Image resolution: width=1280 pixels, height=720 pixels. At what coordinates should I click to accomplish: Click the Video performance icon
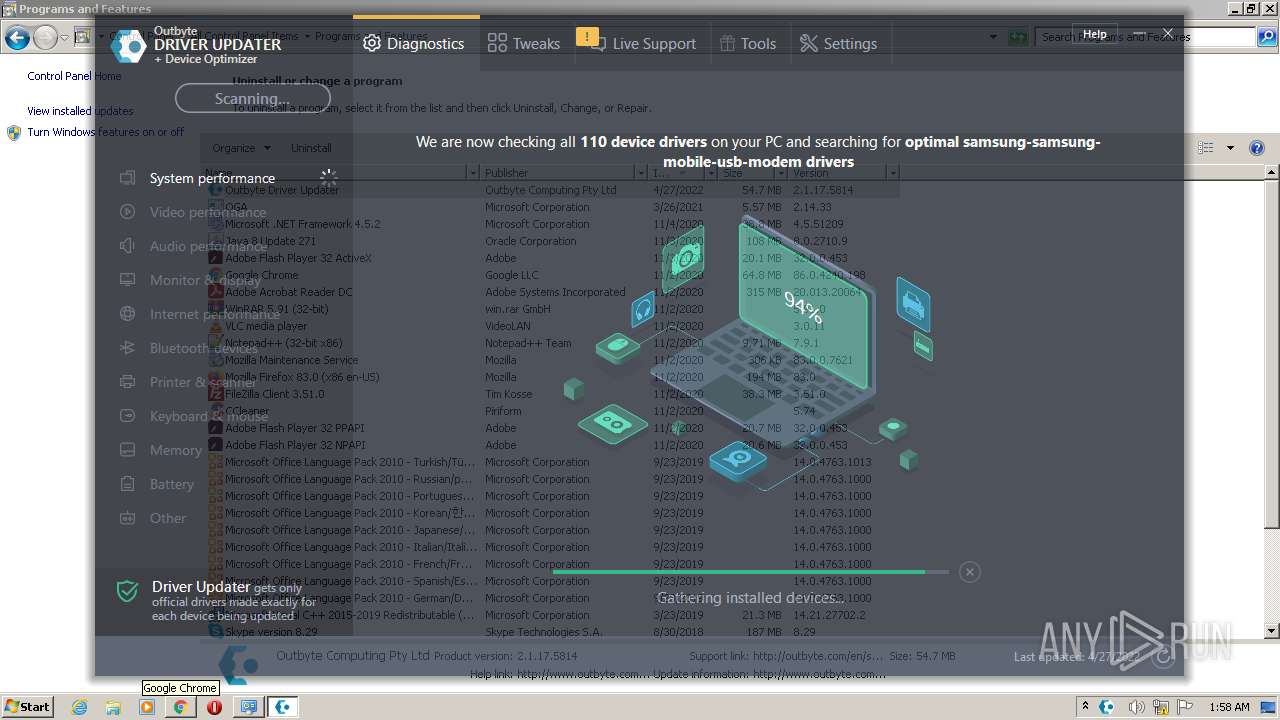click(x=127, y=212)
